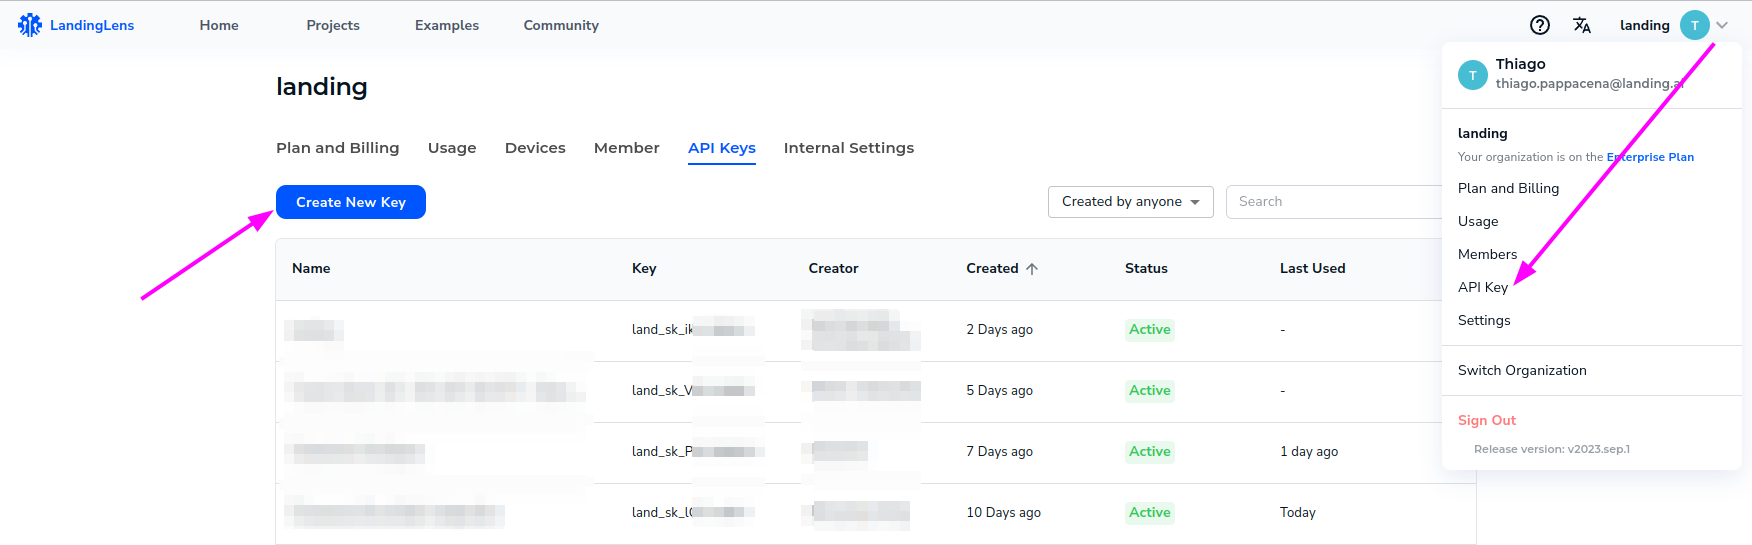Switch to Plan and Billing tab
1752x545 pixels.
pyautogui.click(x=338, y=148)
